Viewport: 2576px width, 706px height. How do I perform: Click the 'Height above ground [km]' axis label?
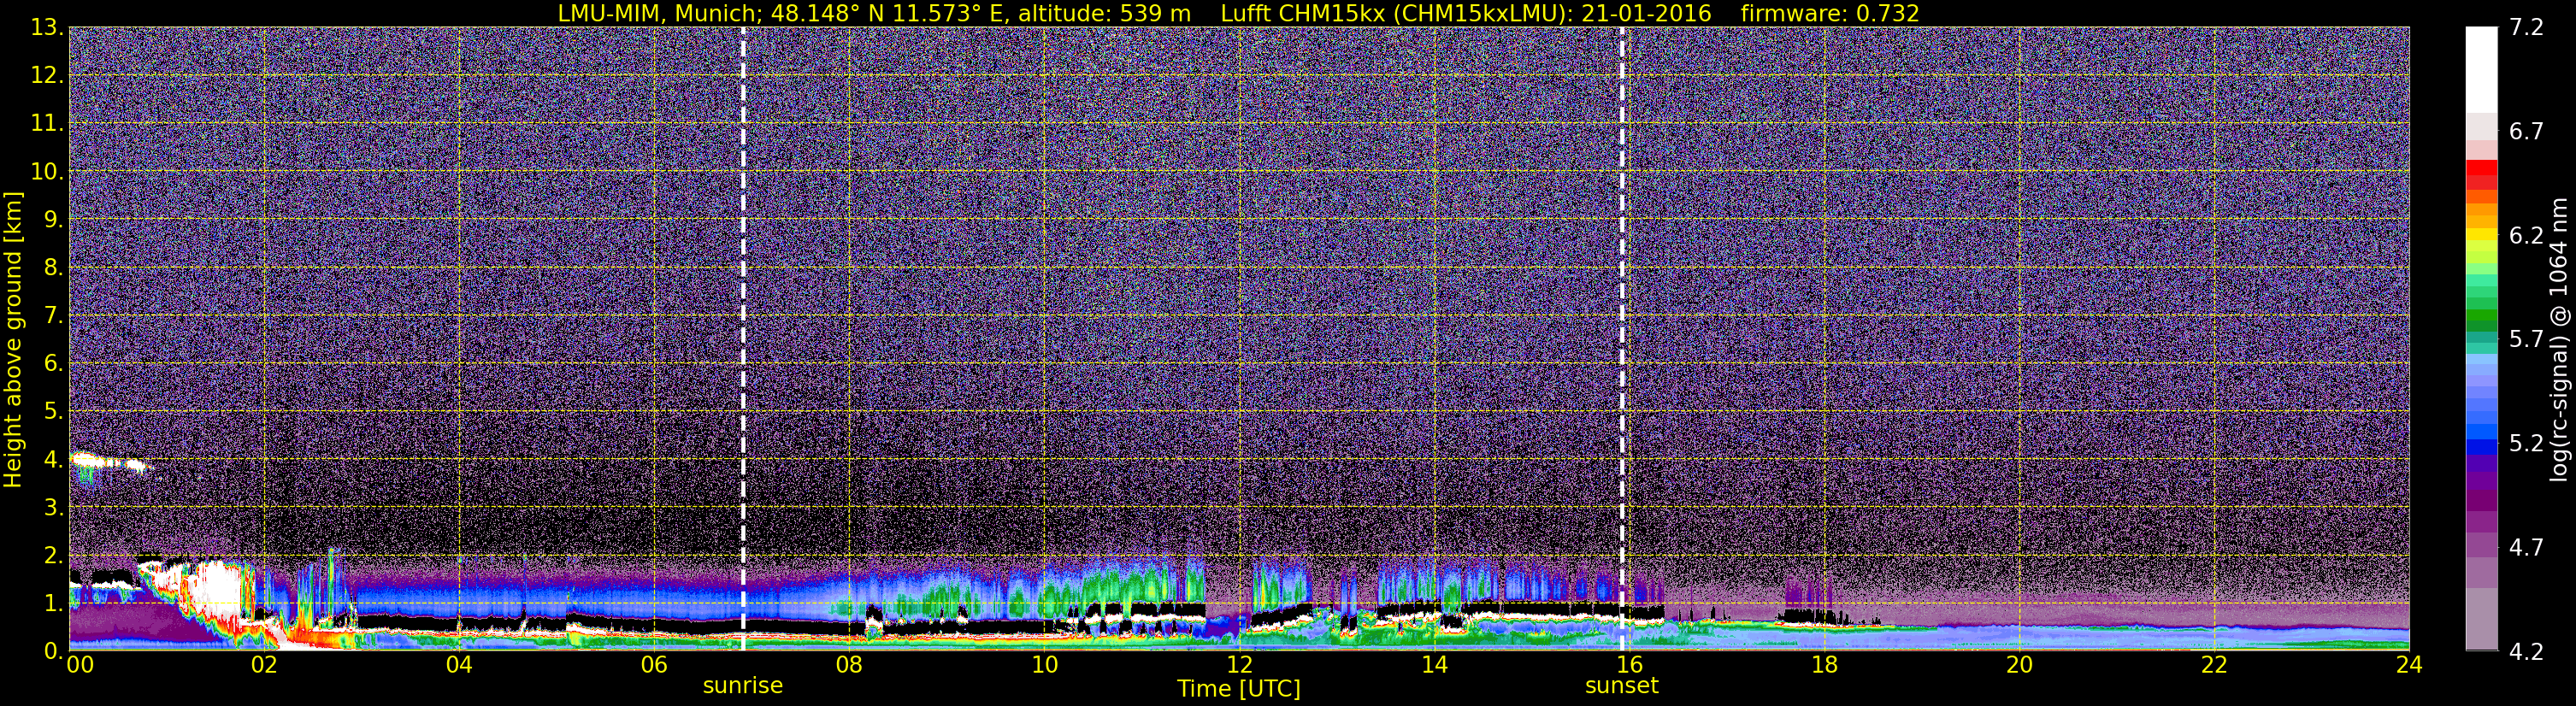click(13, 339)
